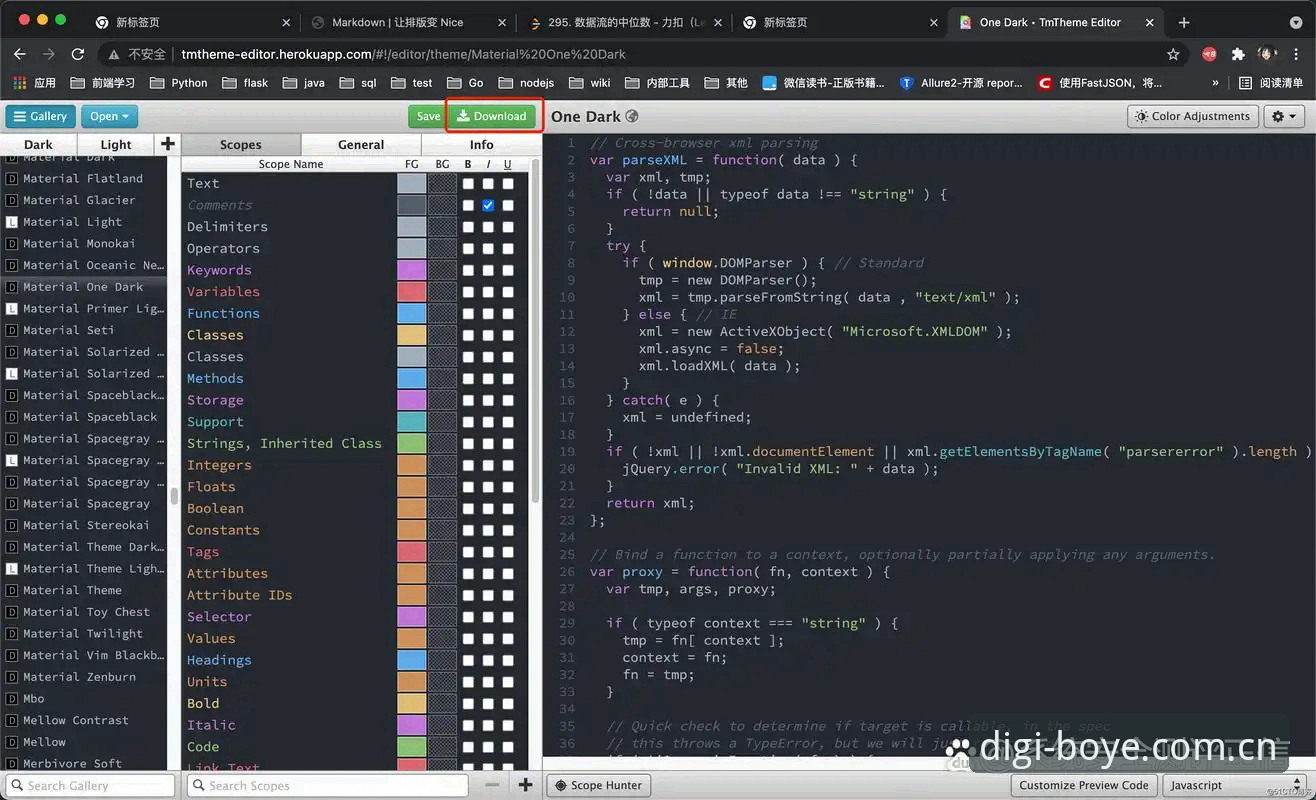
Task: Bookmark page with star icon
Action: point(1173,54)
